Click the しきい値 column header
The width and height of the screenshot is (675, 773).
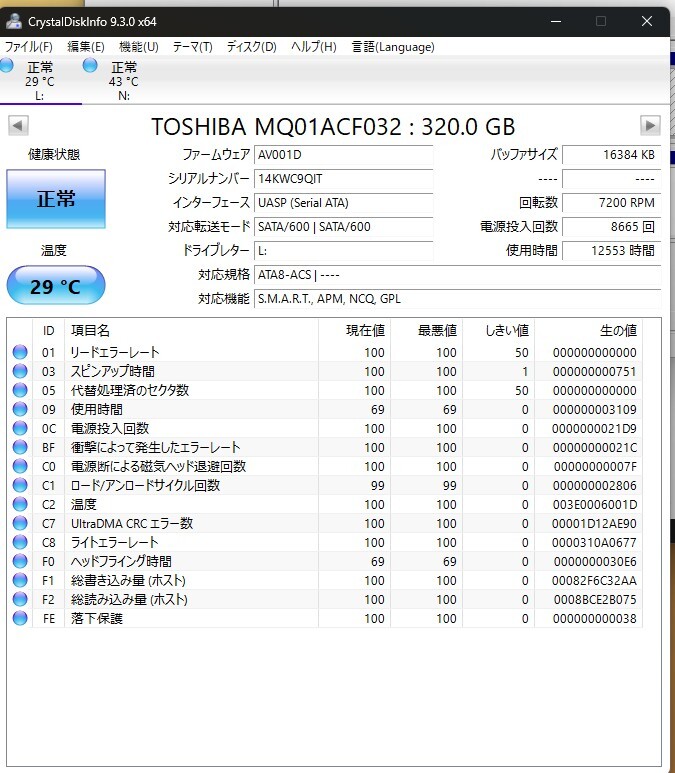498,330
